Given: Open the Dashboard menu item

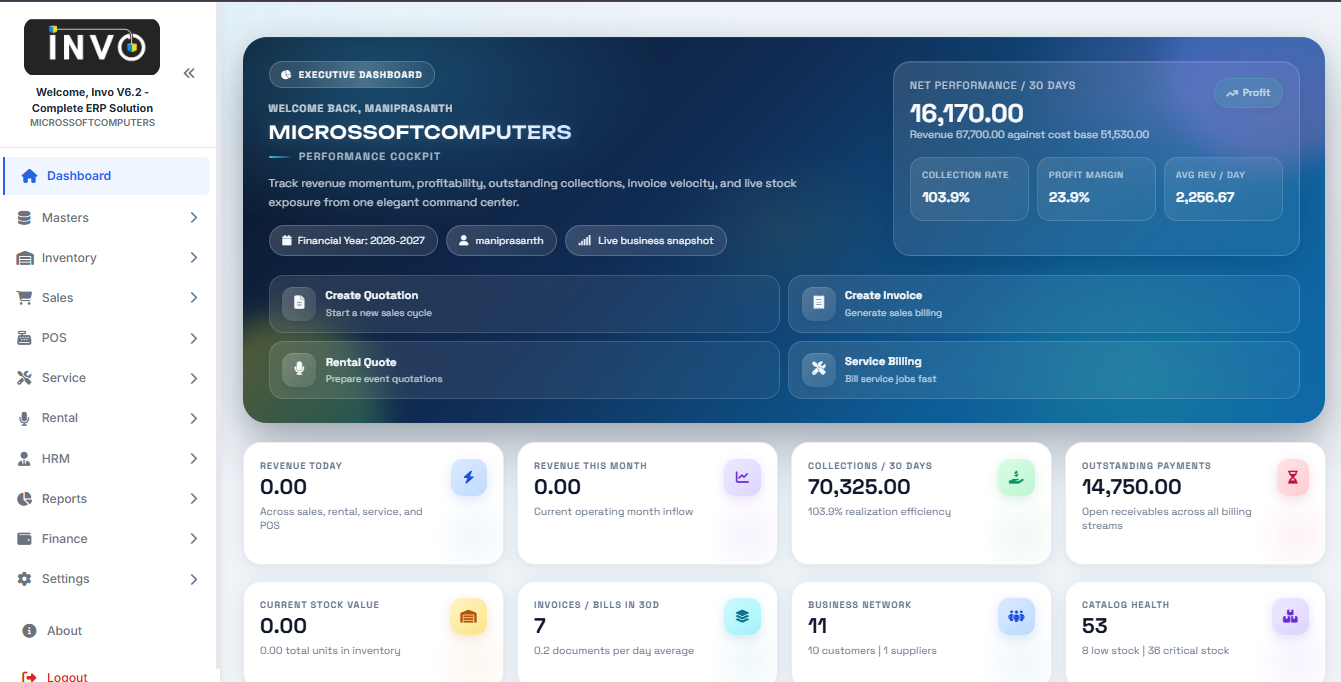Looking at the screenshot, I should (x=106, y=176).
